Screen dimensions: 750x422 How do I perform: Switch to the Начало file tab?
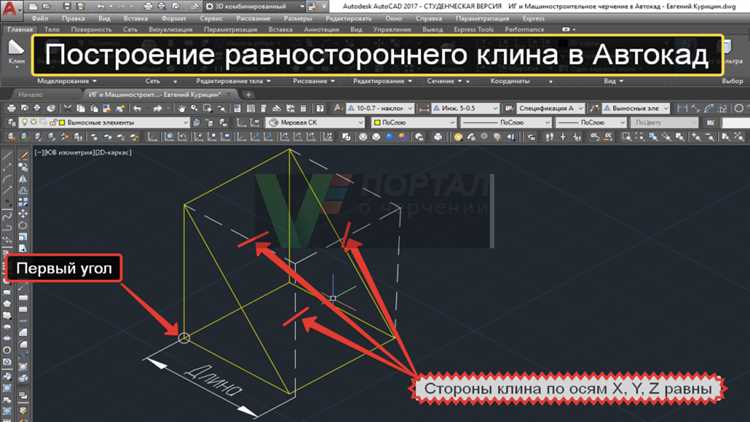(31, 95)
